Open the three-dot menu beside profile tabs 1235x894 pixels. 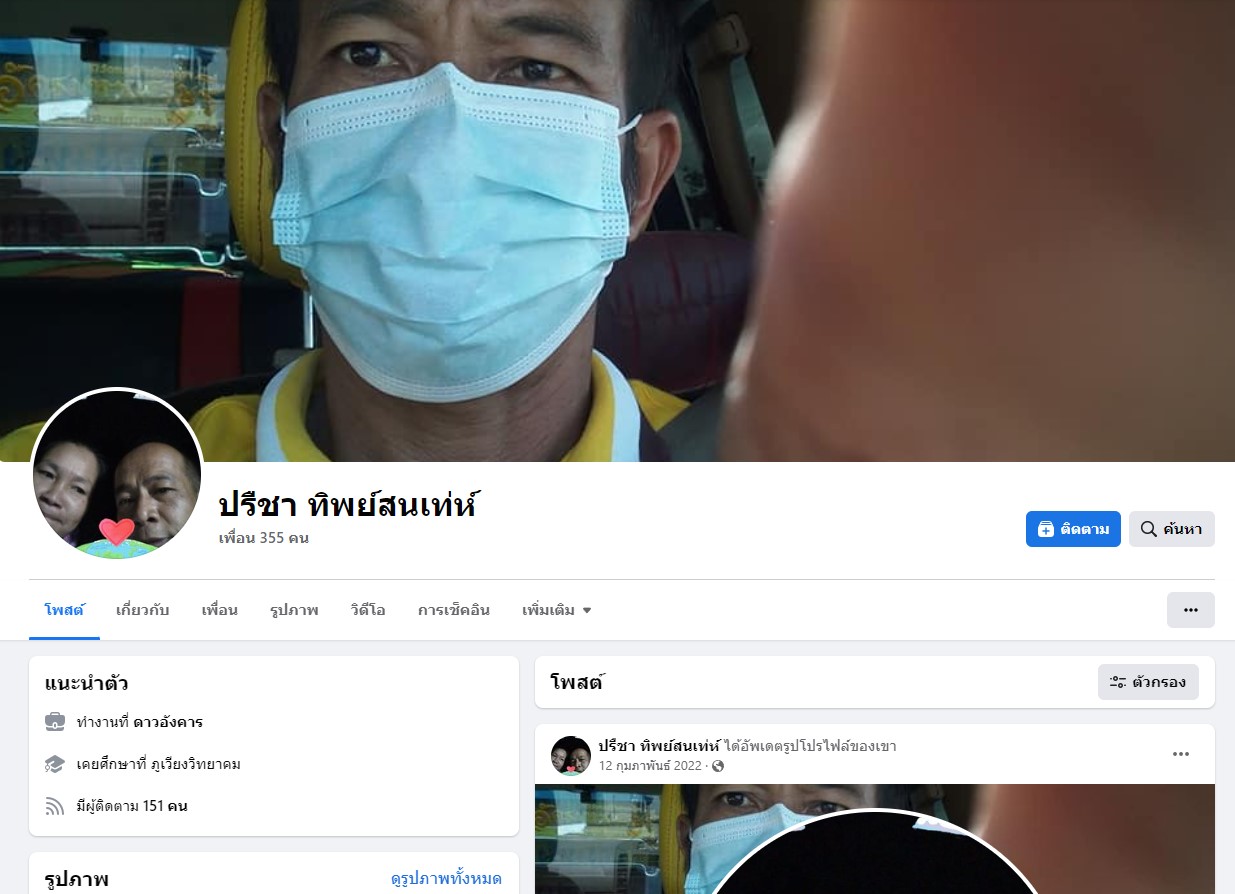pyautogui.click(x=1190, y=610)
